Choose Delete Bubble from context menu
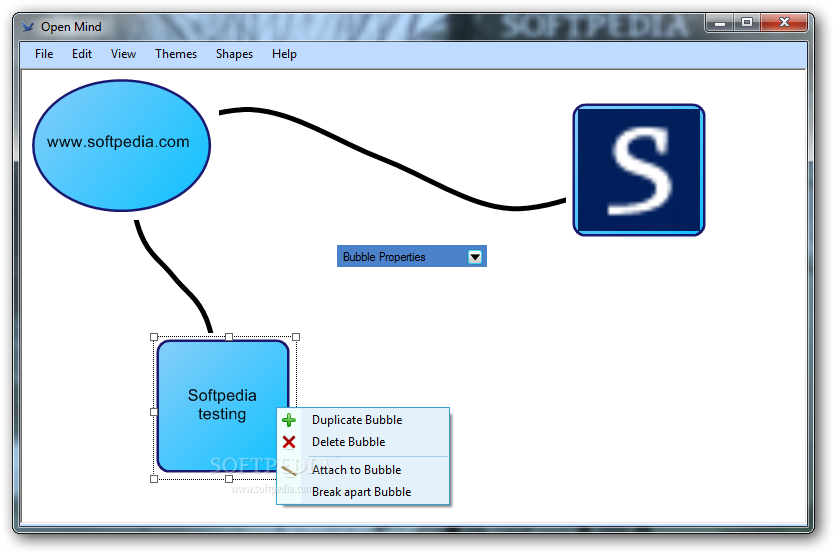The width and height of the screenshot is (835, 554). 363,442
